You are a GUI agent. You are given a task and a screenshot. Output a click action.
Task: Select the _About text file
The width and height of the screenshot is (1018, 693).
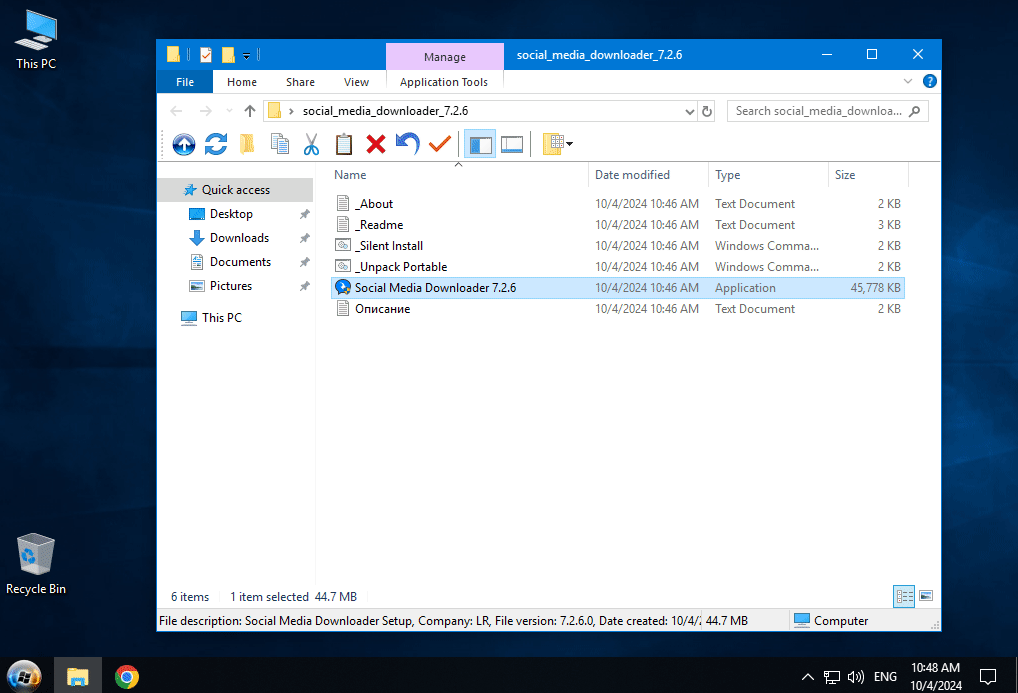pos(618,204)
